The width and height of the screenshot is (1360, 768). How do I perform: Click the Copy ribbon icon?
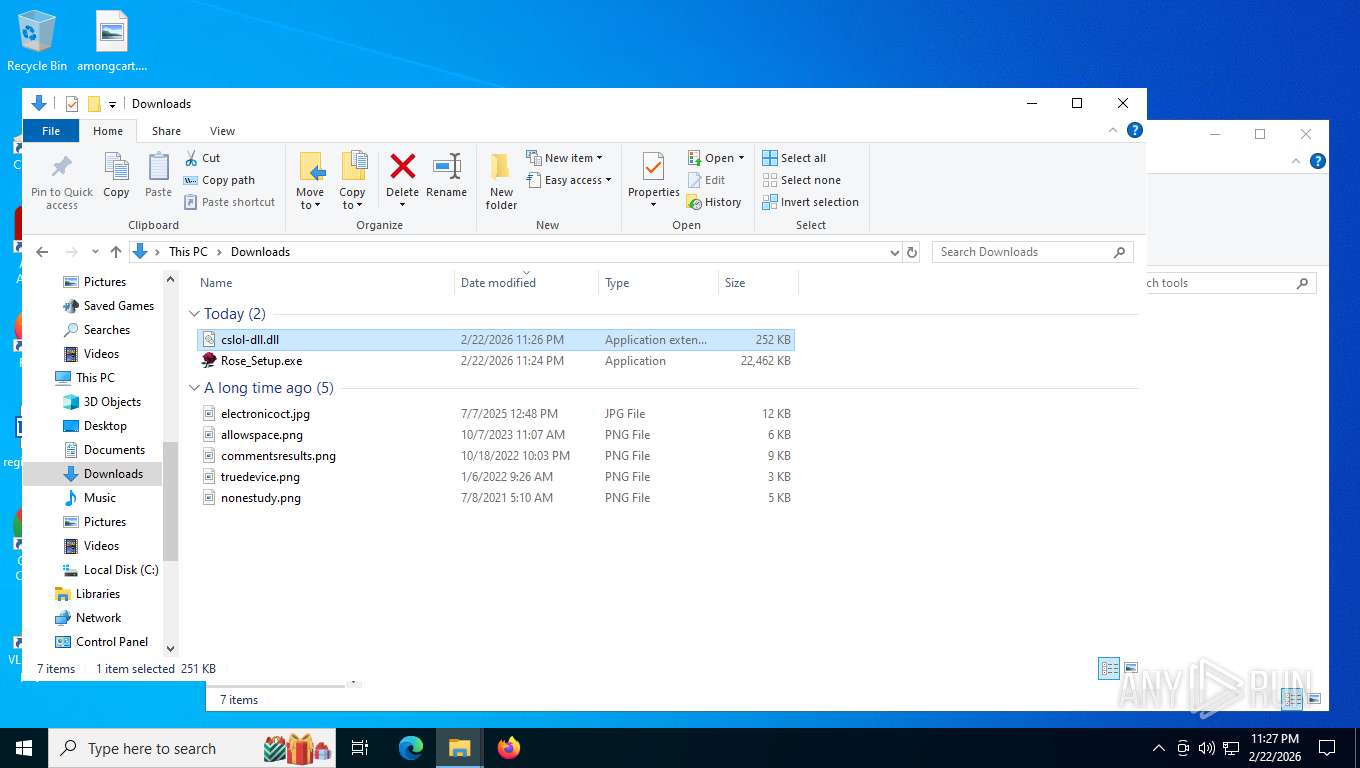coord(116,175)
